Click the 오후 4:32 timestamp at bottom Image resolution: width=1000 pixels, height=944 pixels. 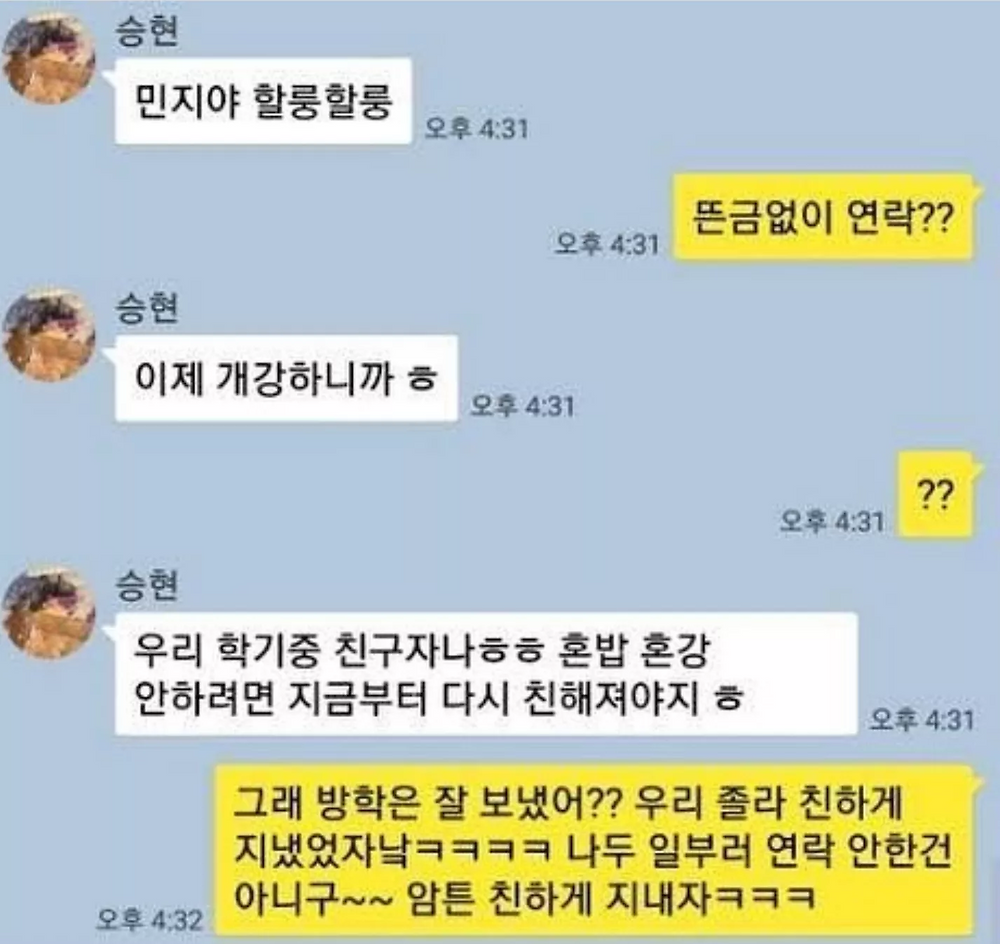point(149,920)
